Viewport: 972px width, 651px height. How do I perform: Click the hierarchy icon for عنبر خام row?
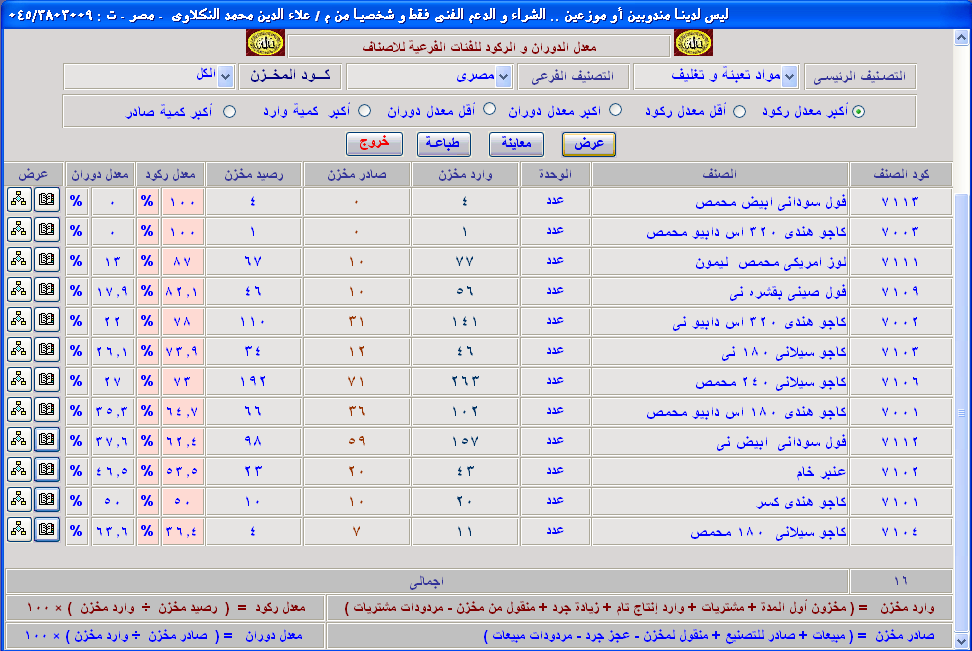[19, 470]
